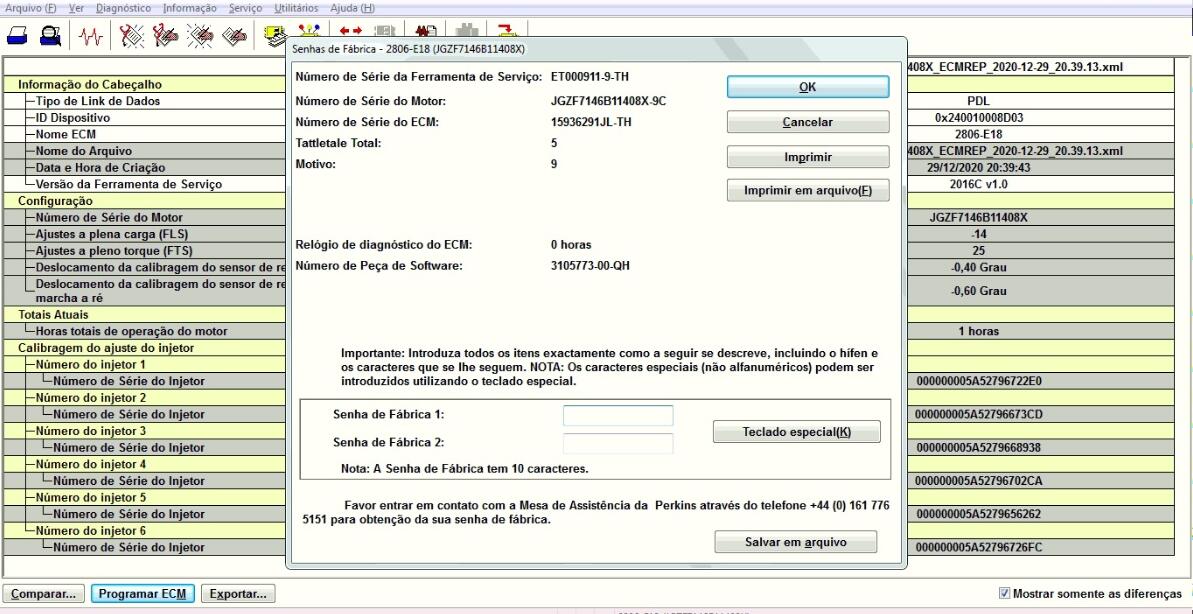
Task: Click the 'Imprimir em arquivo' button
Action: coord(808,192)
